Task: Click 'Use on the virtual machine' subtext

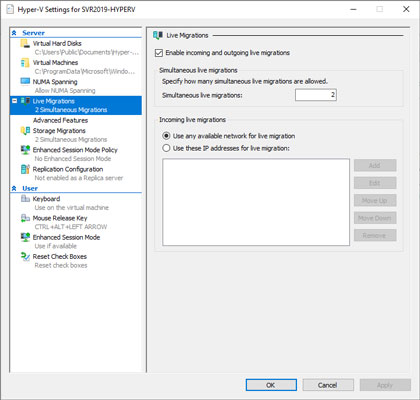Action: [72, 207]
